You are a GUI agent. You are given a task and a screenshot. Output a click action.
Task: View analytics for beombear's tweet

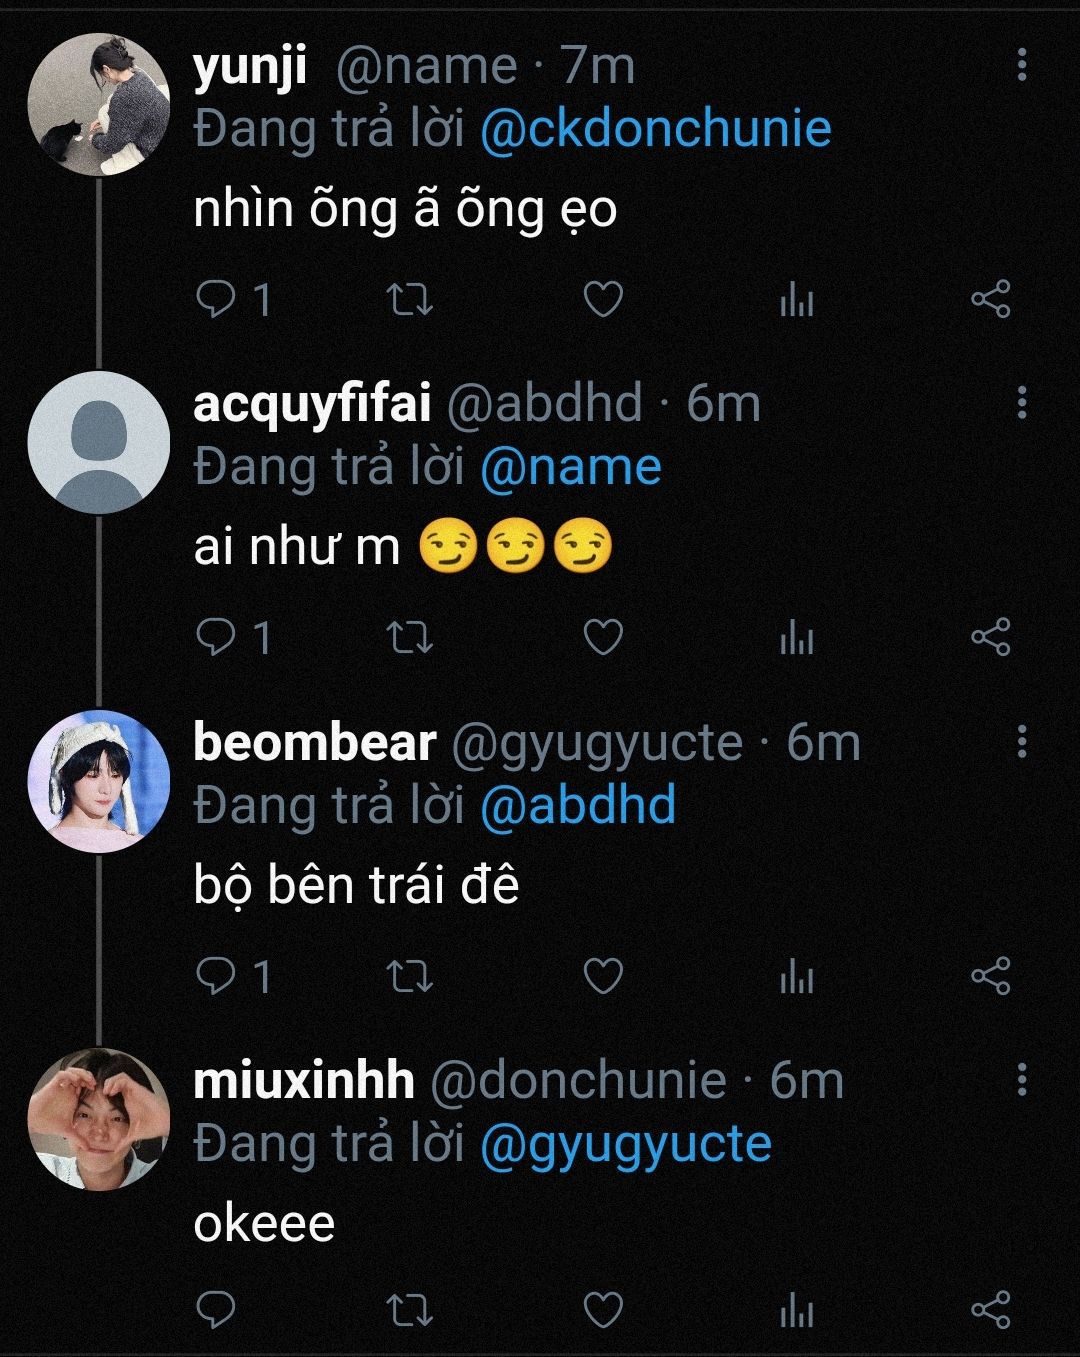pyautogui.click(x=796, y=977)
